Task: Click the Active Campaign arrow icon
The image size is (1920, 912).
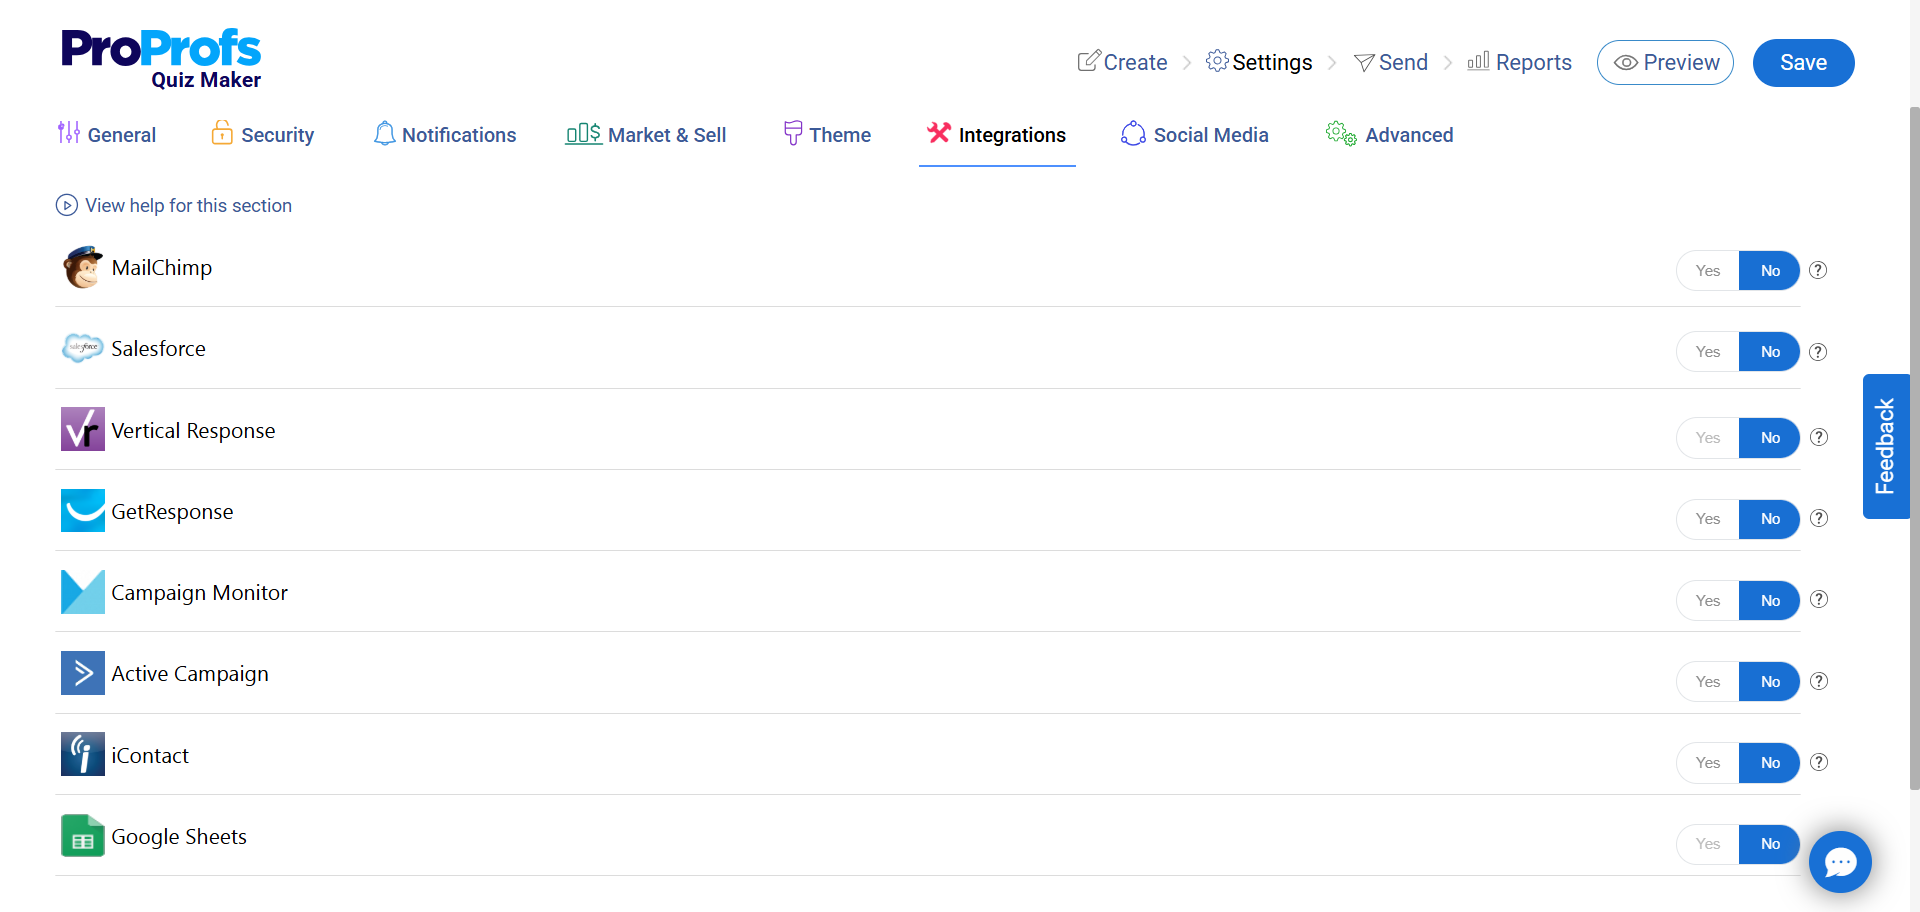Action: click(x=82, y=673)
